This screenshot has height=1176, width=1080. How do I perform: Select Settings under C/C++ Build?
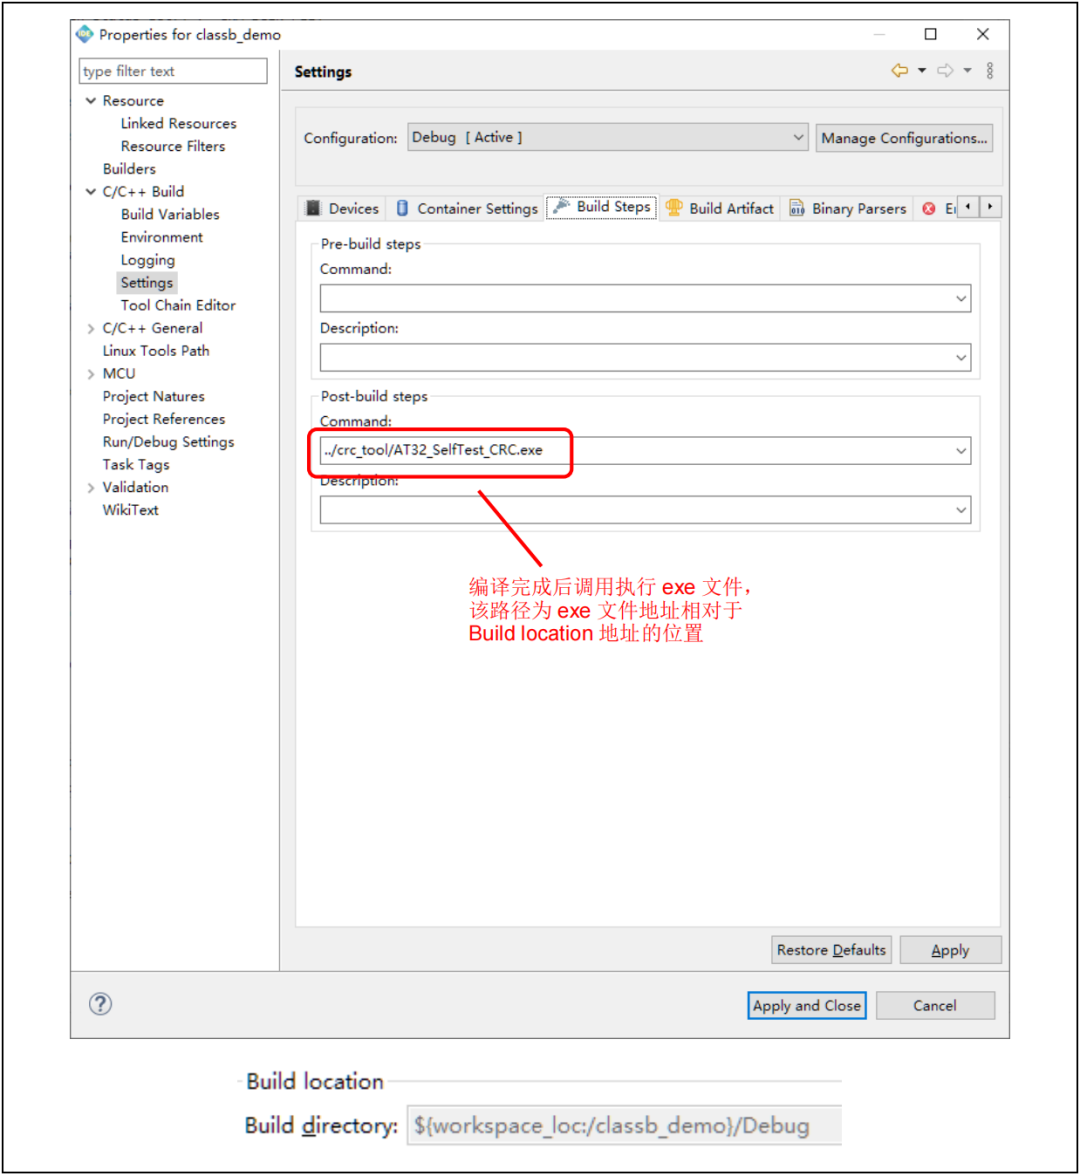(x=147, y=283)
